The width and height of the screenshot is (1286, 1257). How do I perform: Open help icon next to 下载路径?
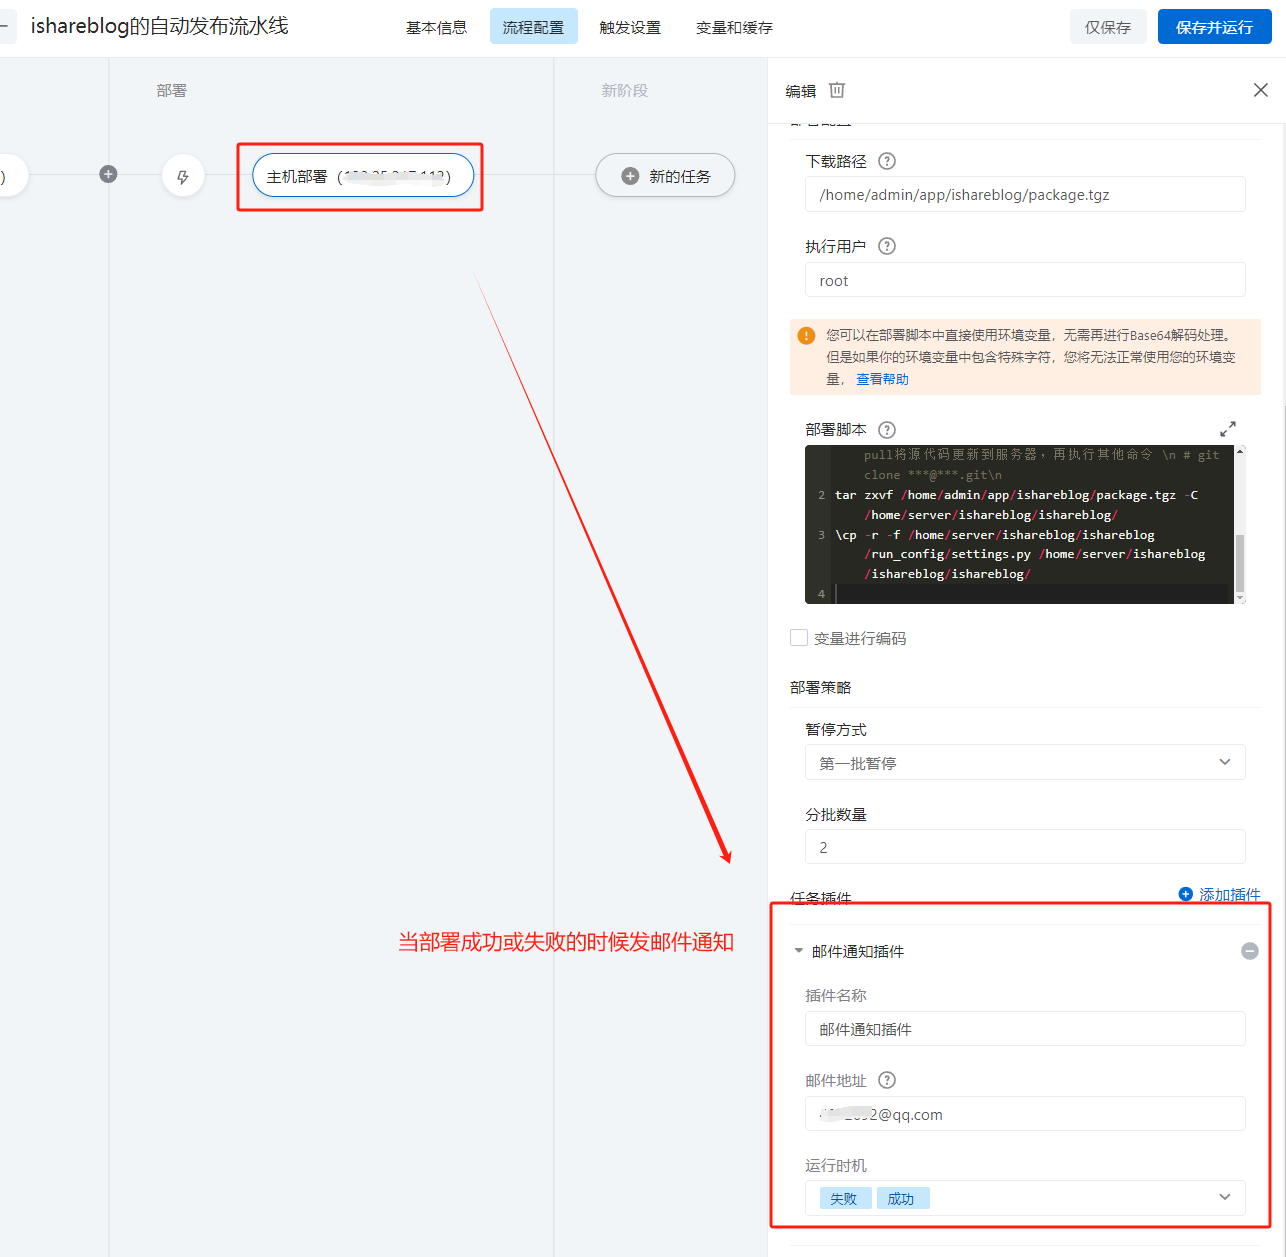[x=887, y=161]
